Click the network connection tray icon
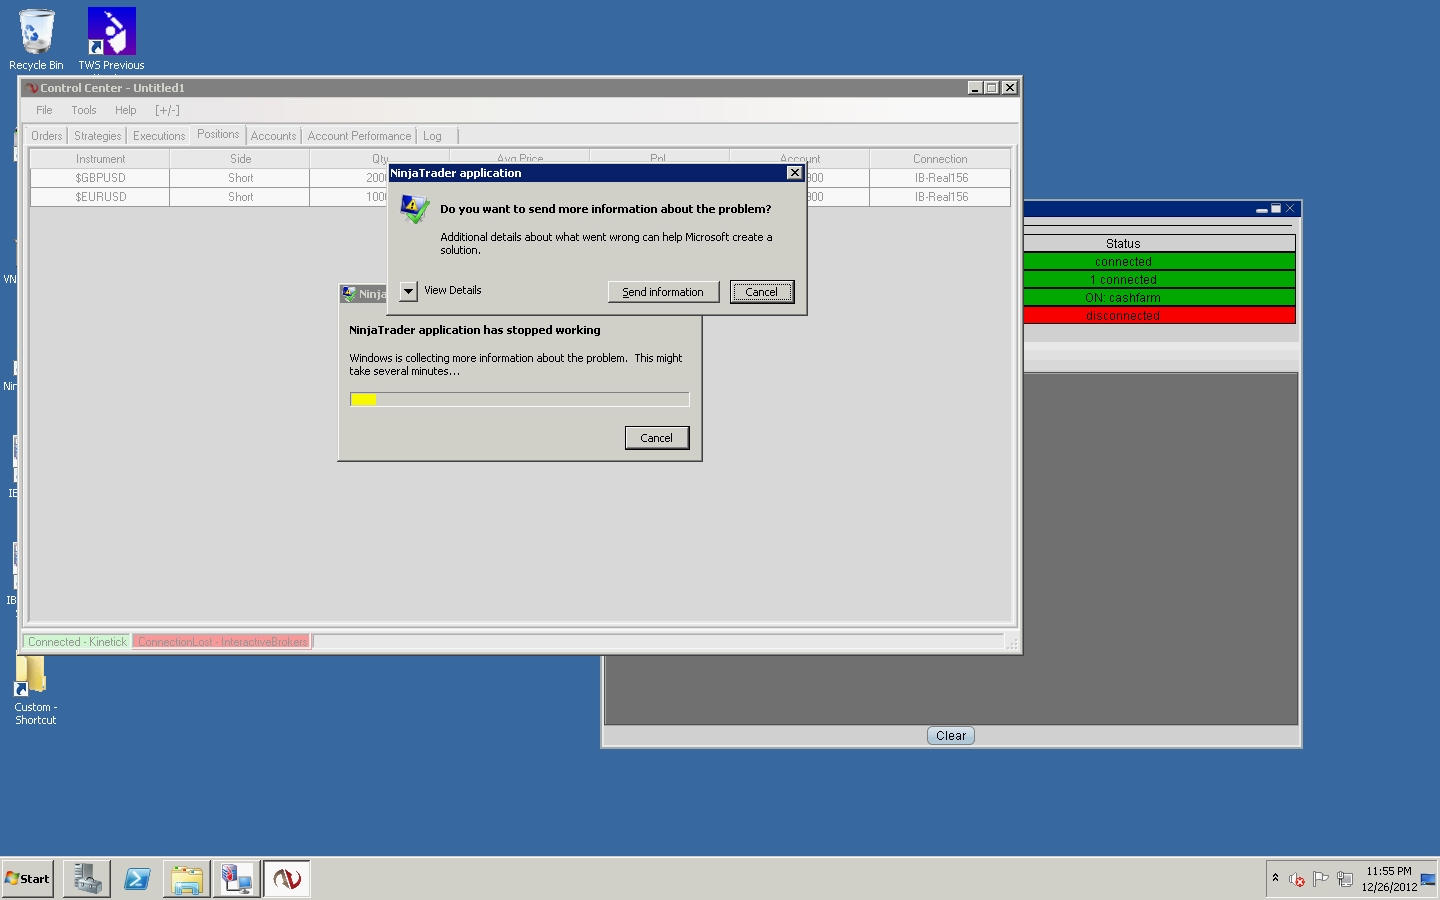Image resolution: width=1440 pixels, height=900 pixels. click(1345, 880)
